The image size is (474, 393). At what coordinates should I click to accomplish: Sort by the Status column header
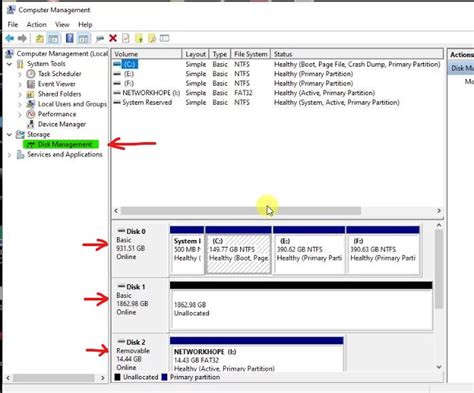(x=357, y=54)
